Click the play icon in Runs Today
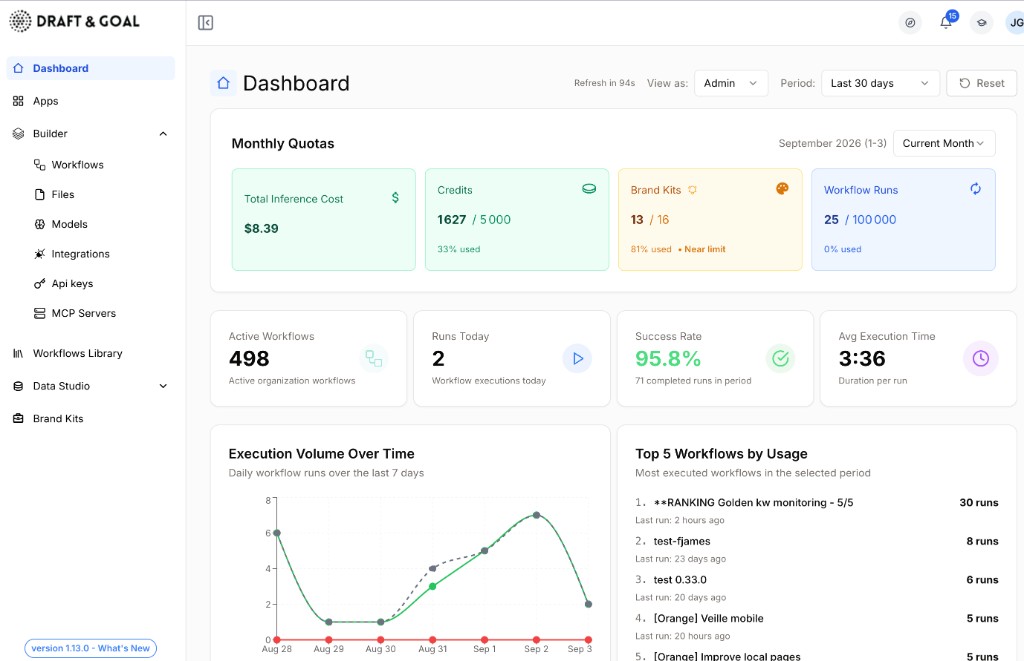 [577, 358]
